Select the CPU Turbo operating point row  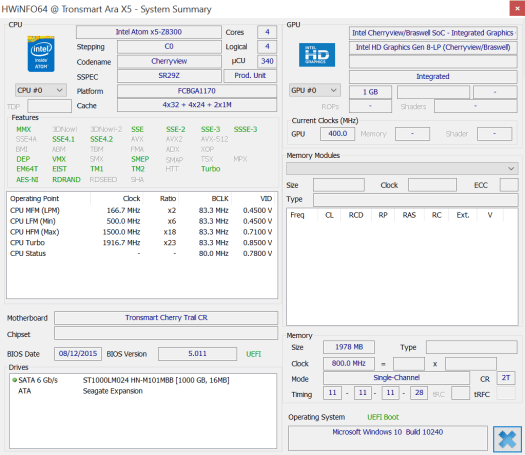tap(142, 243)
